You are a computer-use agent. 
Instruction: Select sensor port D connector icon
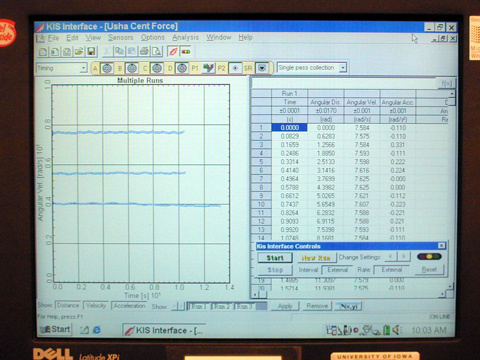[x=182, y=68]
